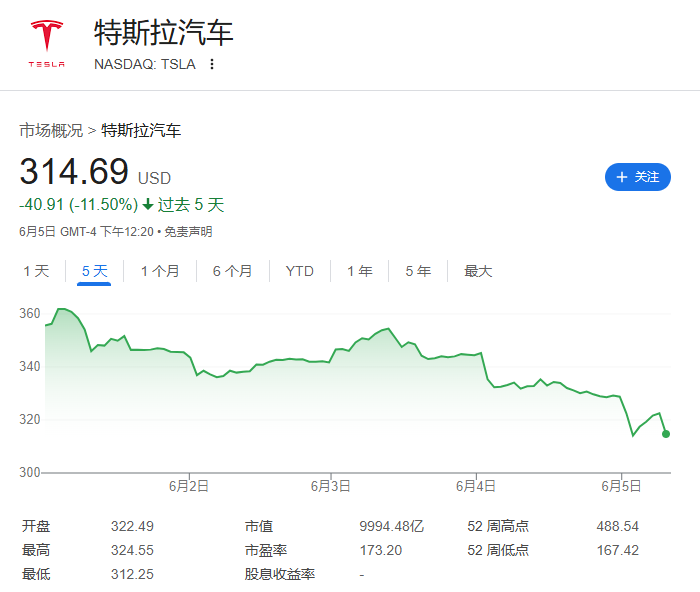Click the 6月5日 axis label
700x592 pixels.
coord(621,486)
